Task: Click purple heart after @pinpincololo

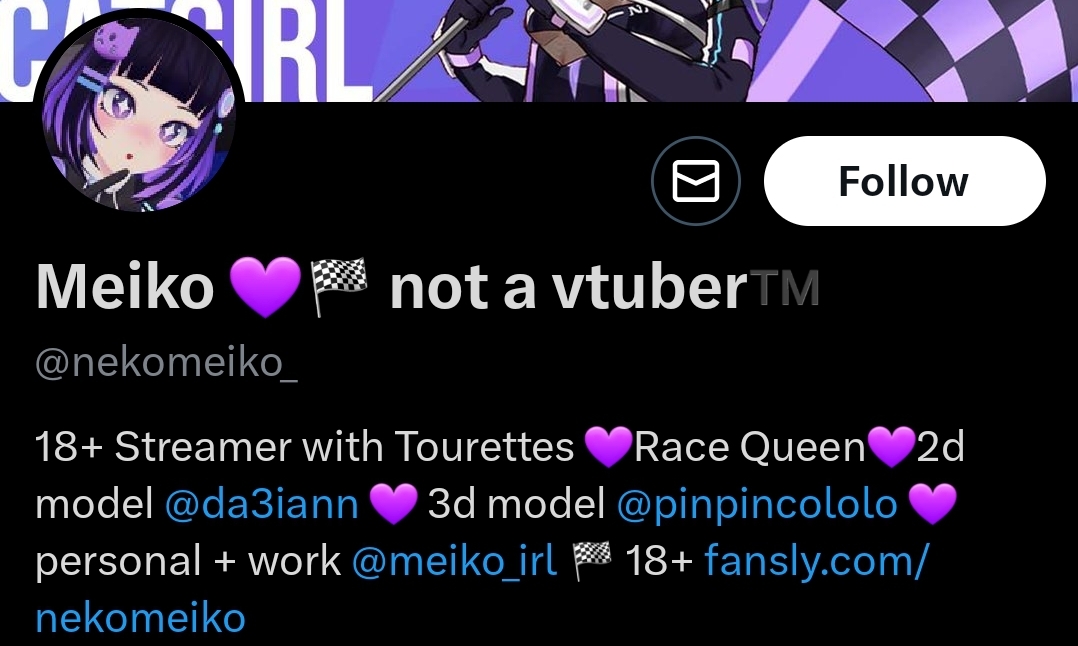Action: point(932,504)
